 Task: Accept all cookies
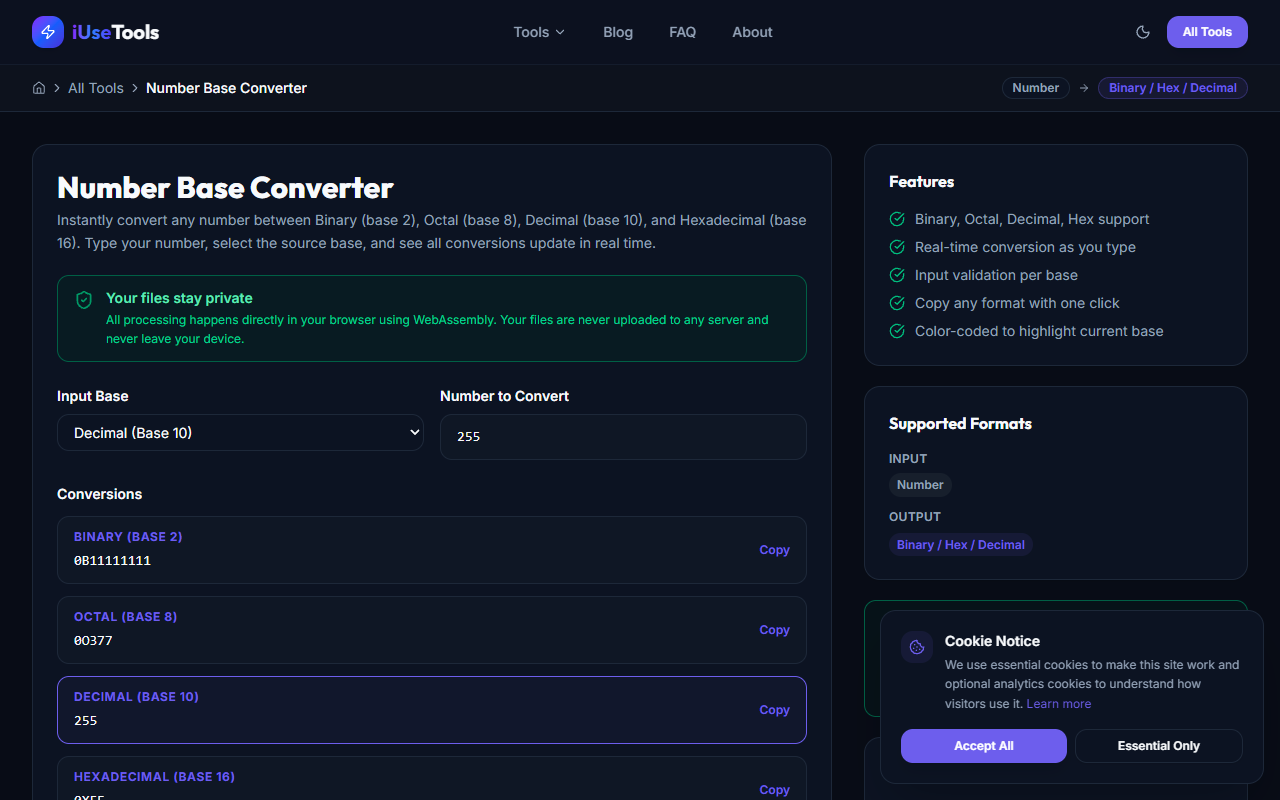[x=983, y=745]
